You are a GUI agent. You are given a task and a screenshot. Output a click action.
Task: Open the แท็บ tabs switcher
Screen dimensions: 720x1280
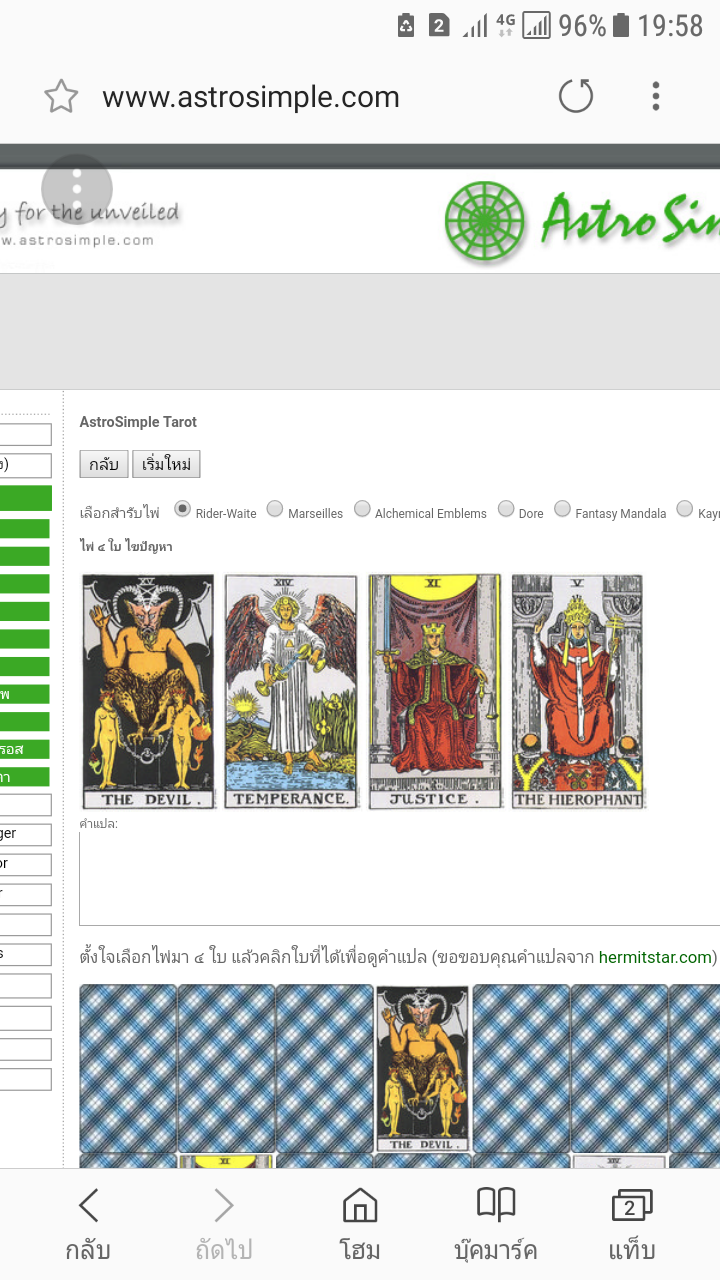click(x=632, y=1225)
